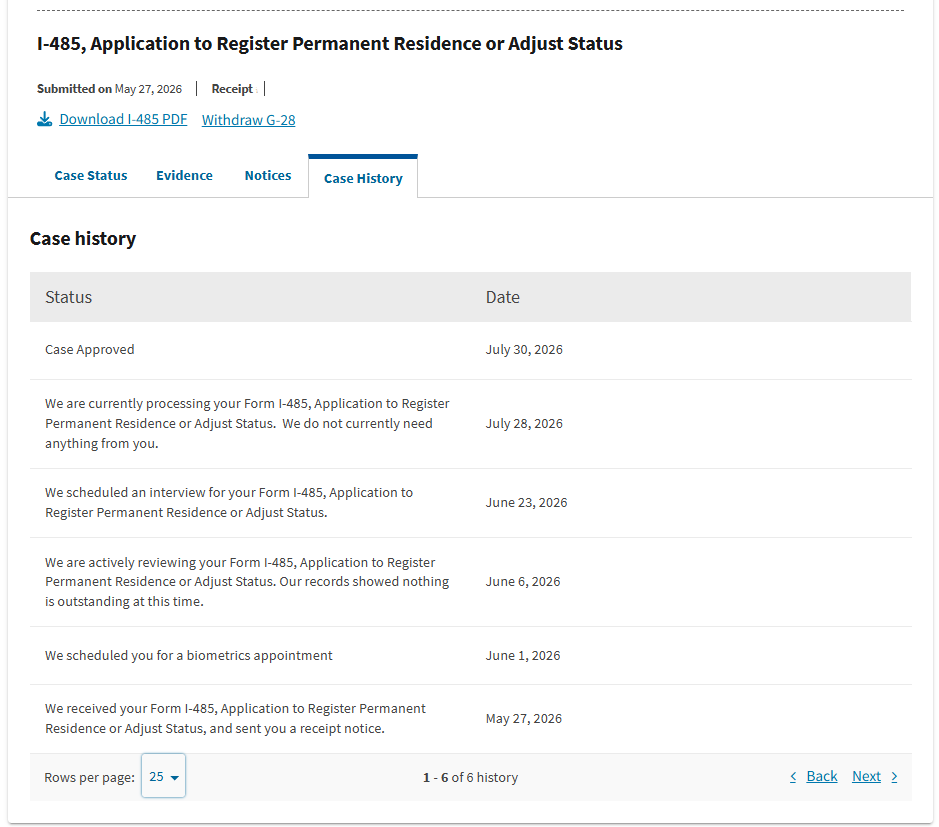Open the Download I-485 PDF link
939x827 pixels.
click(x=123, y=119)
